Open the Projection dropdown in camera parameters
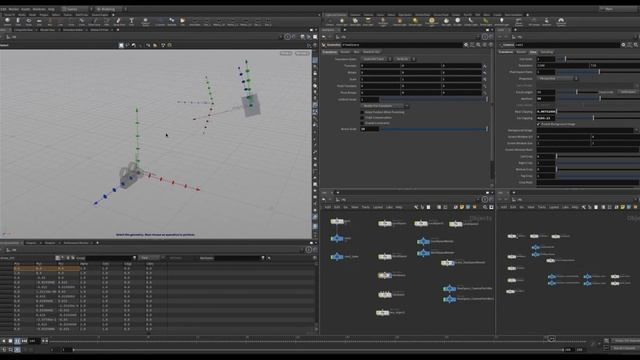Image resolution: width=640 pixels, height=360 pixels. coord(557,78)
